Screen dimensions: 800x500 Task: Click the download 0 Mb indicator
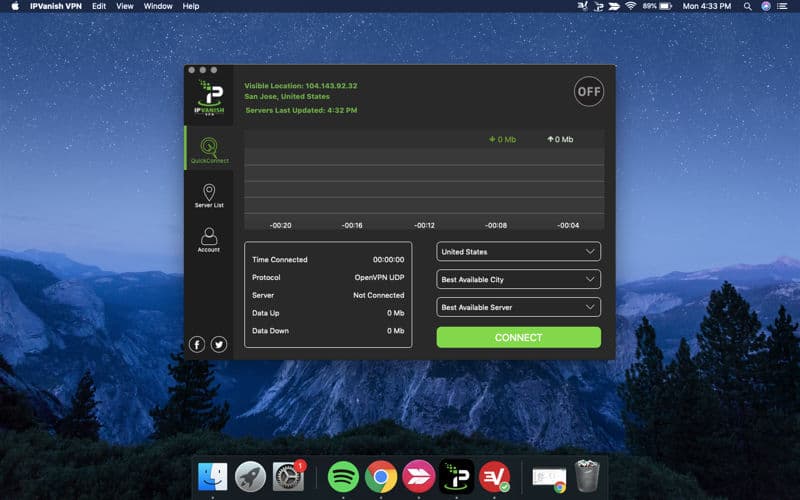(x=502, y=139)
